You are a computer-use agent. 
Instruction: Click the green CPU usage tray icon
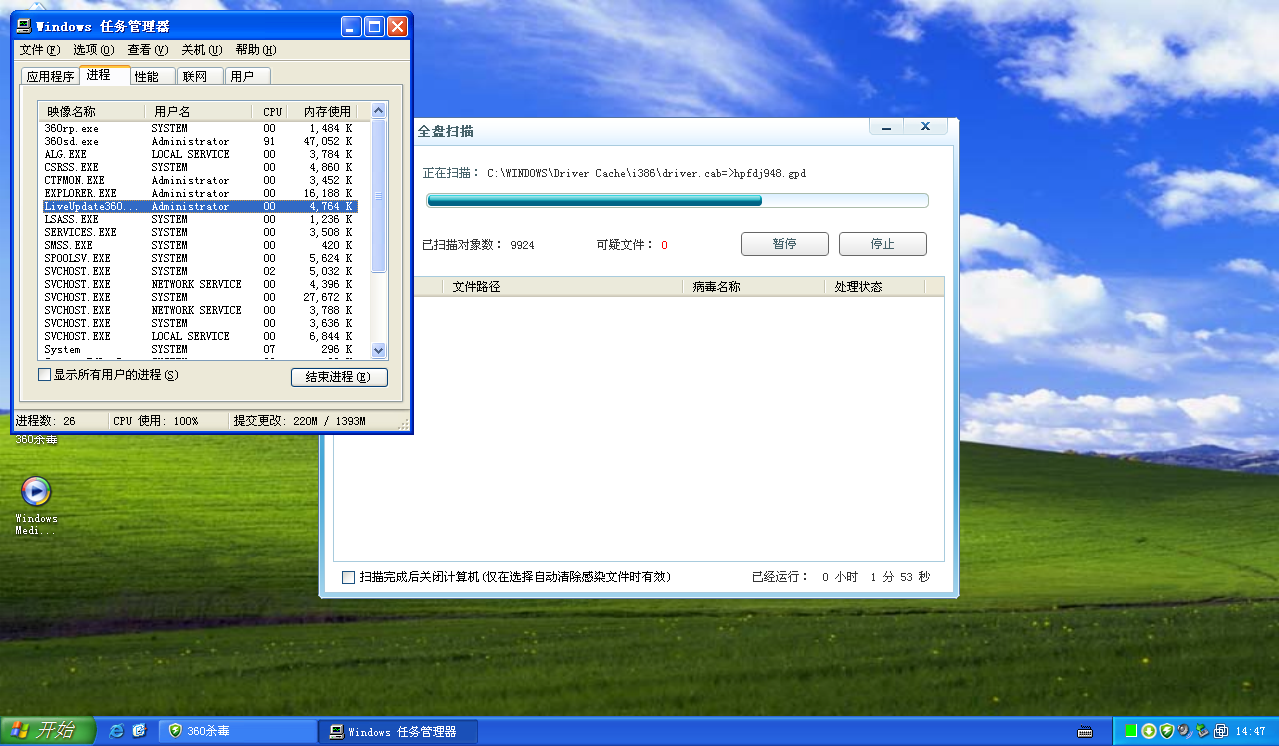[1131, 731]
